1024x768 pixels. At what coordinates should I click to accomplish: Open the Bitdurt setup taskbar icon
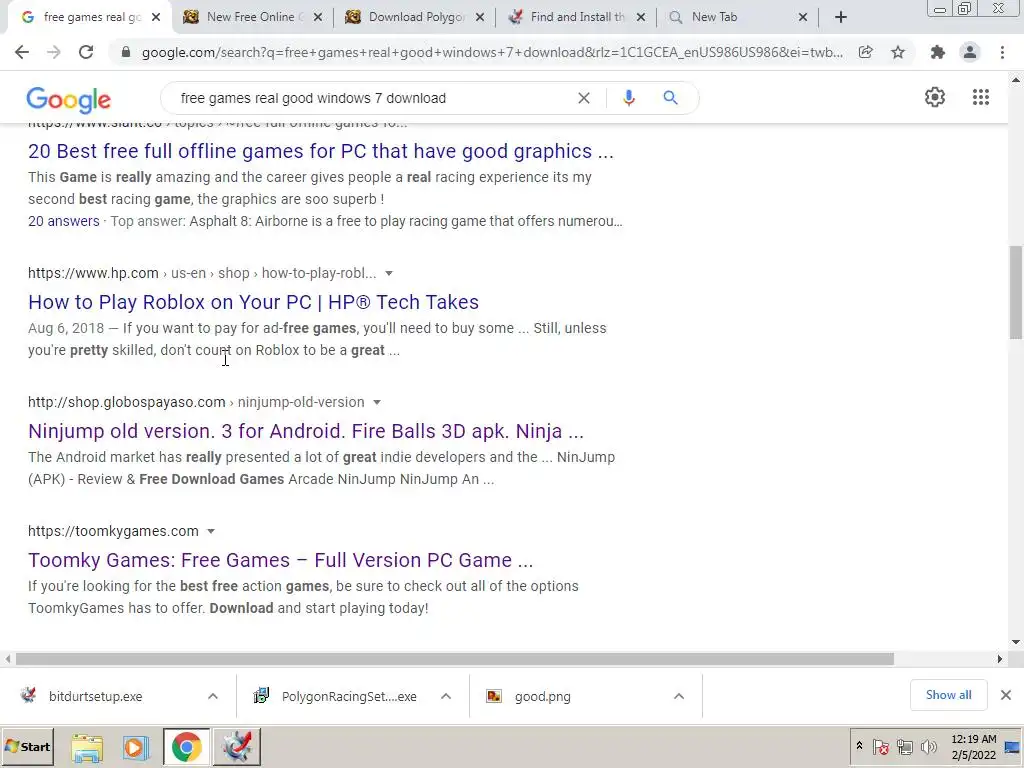click(236, 747)
